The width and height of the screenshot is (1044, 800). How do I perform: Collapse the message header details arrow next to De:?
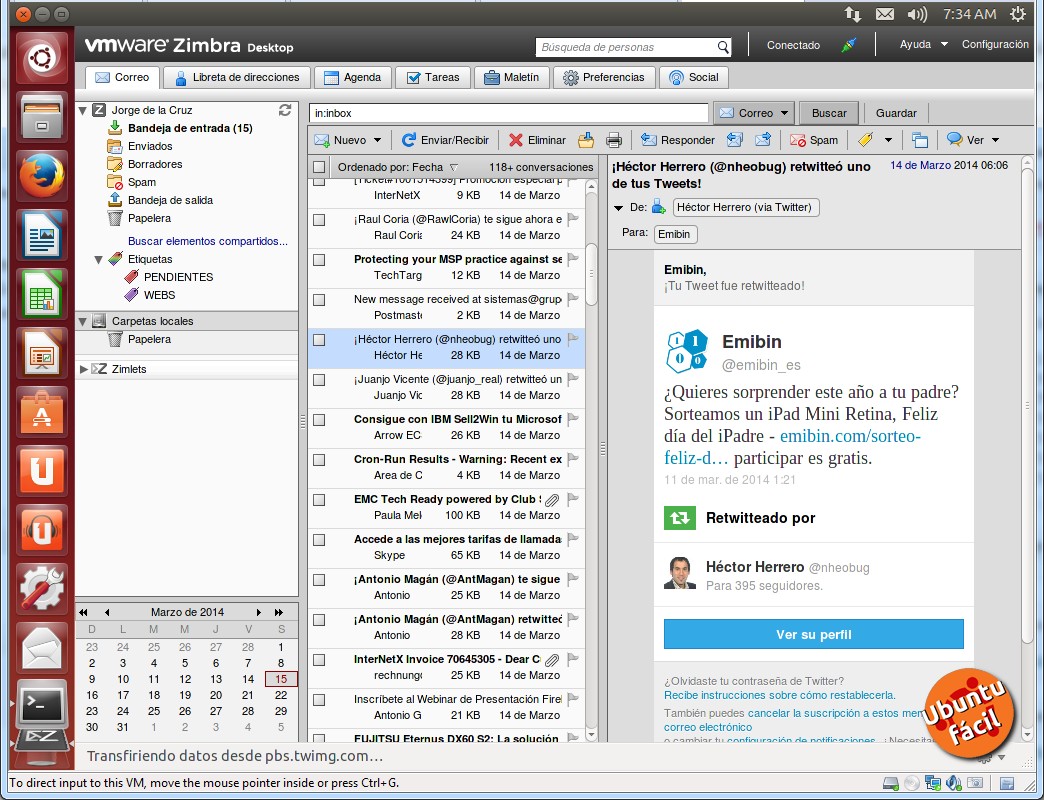619,208
